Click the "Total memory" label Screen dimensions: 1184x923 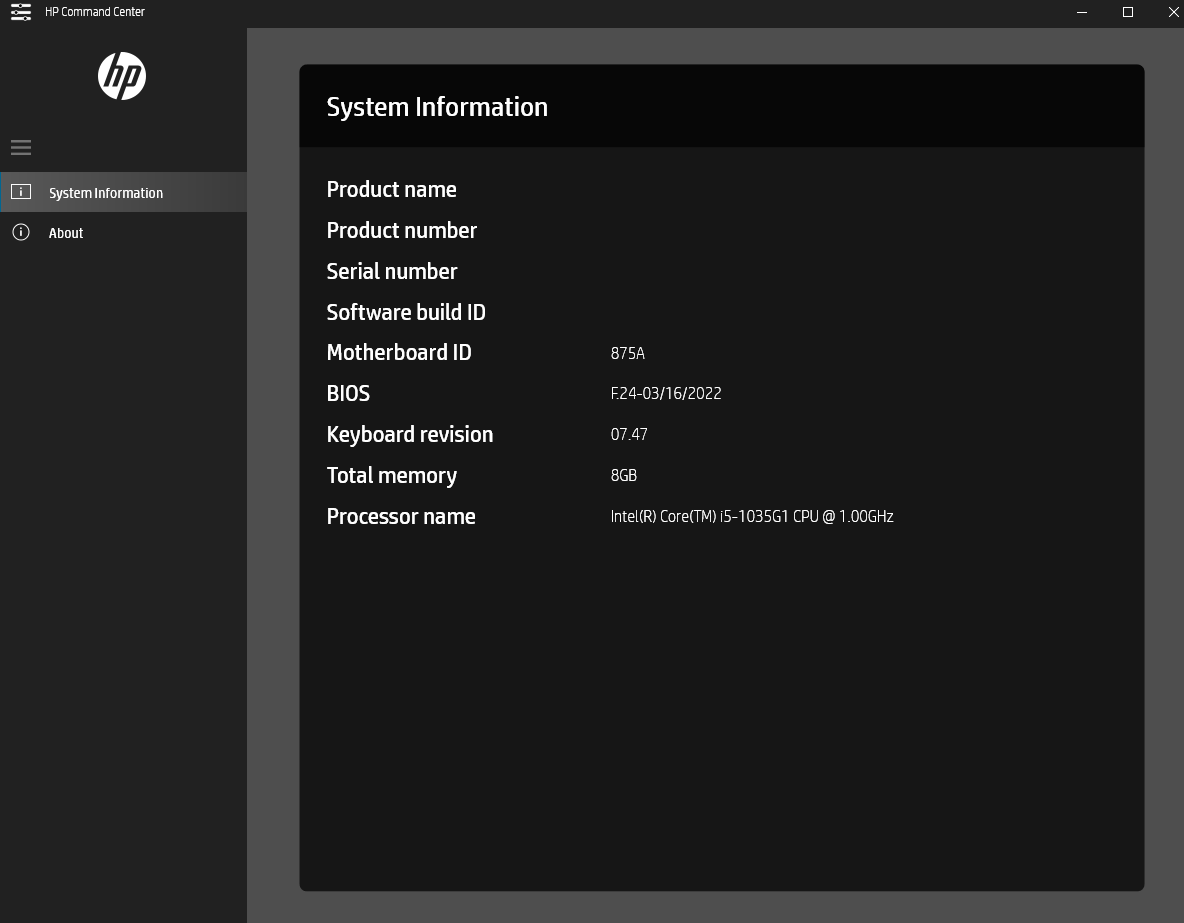(392, 476)
